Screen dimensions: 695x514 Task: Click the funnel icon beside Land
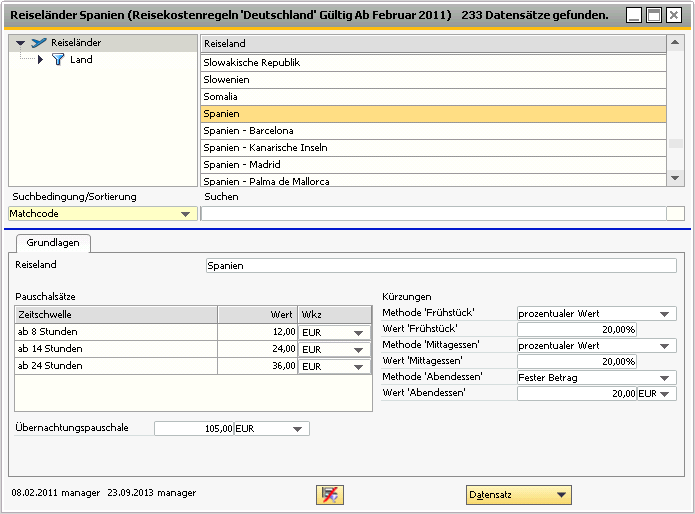click(x=58, y=60)
